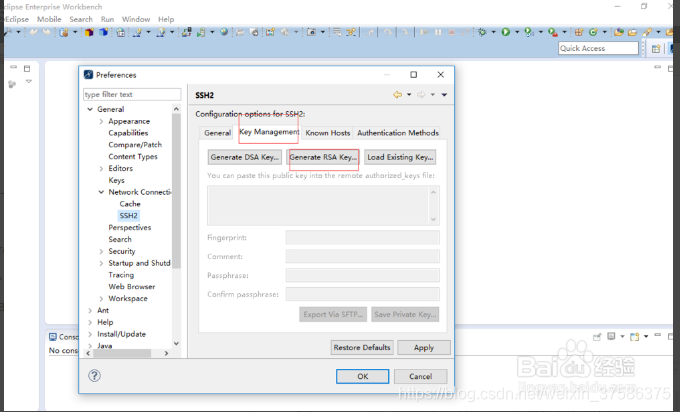Open the Run menu
The width and height of the screenshot is (680, 412).
point(107,19)
